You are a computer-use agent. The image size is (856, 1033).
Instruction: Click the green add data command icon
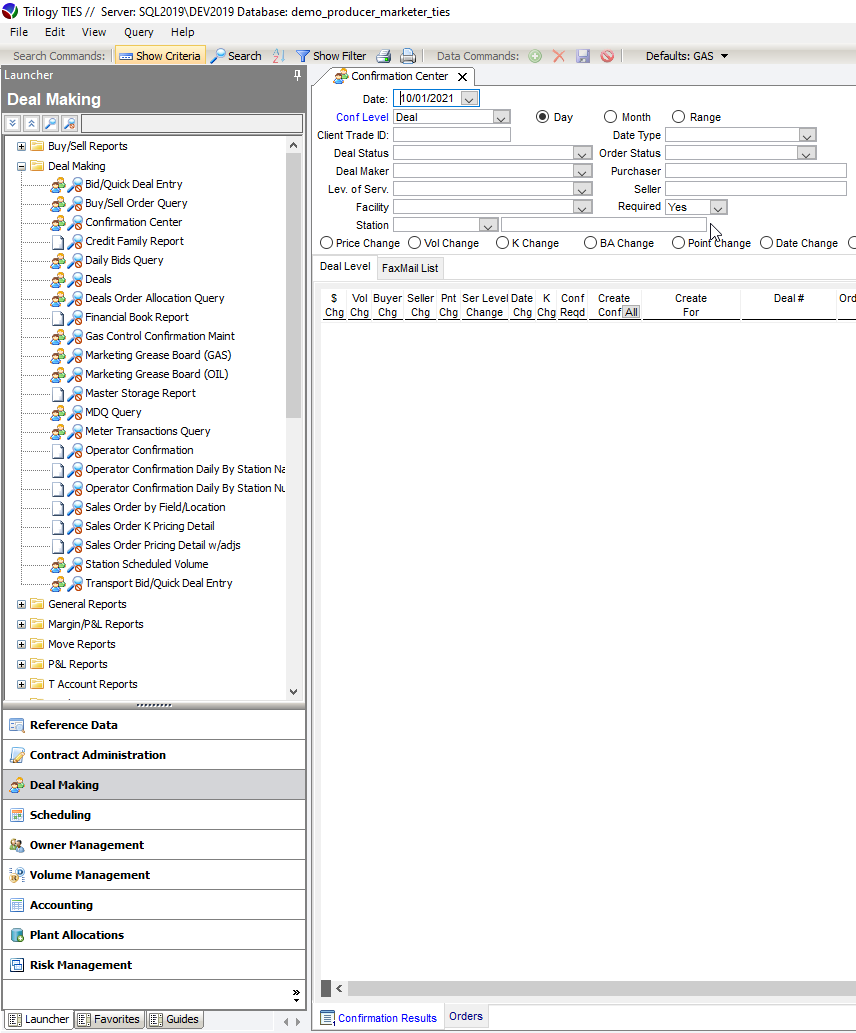pyautogui.click(x=535, y=56)
